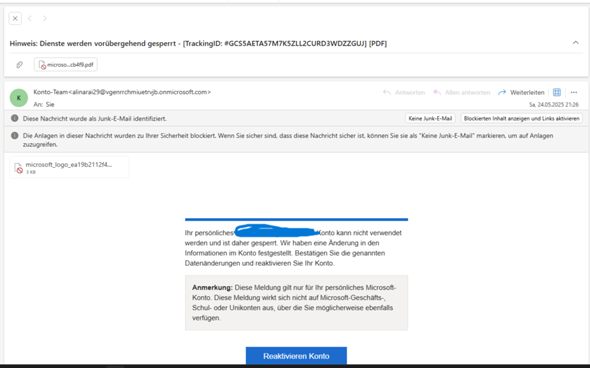Click the green K sender avatar
The width and height of the screenshot is (590, 368).
19,98
